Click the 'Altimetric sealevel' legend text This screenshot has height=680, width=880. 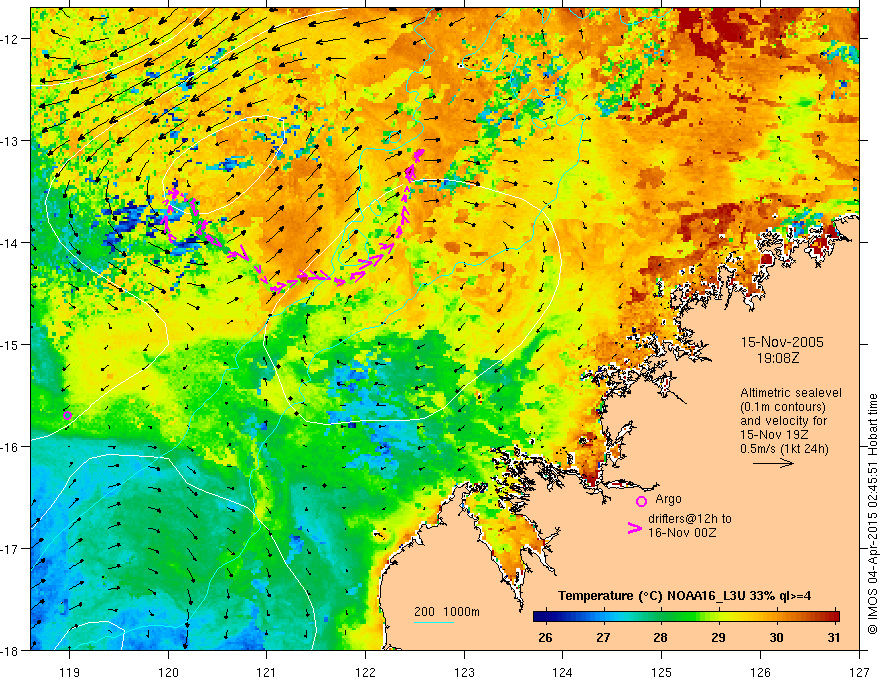coord(790,393)
